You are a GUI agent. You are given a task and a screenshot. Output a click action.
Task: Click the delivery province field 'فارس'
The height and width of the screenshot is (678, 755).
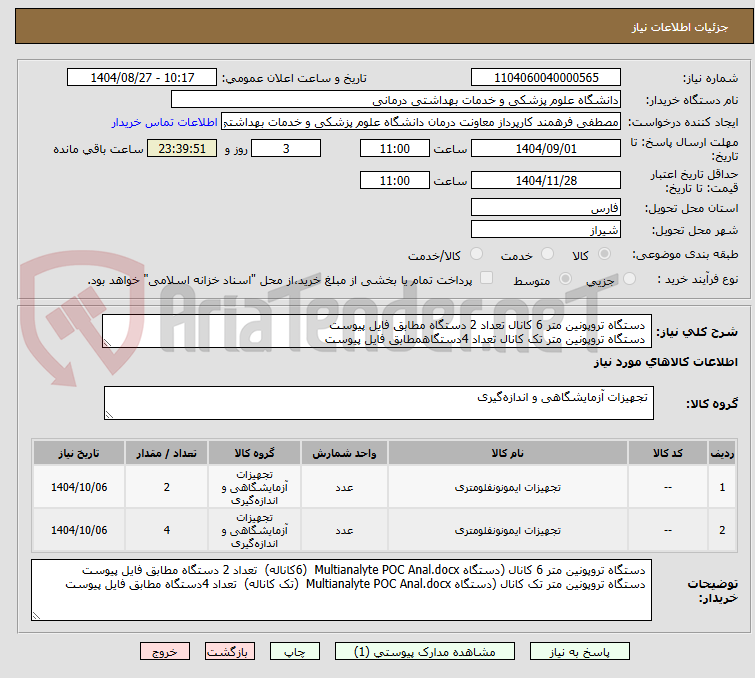tap(546, 208)
